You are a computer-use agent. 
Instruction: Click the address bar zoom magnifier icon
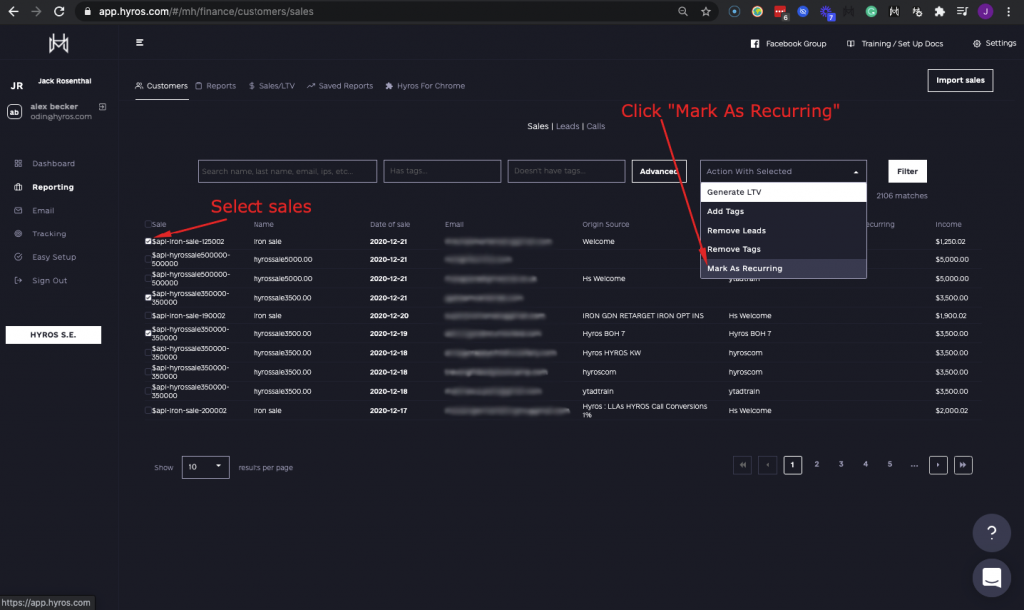pos(682,11)
